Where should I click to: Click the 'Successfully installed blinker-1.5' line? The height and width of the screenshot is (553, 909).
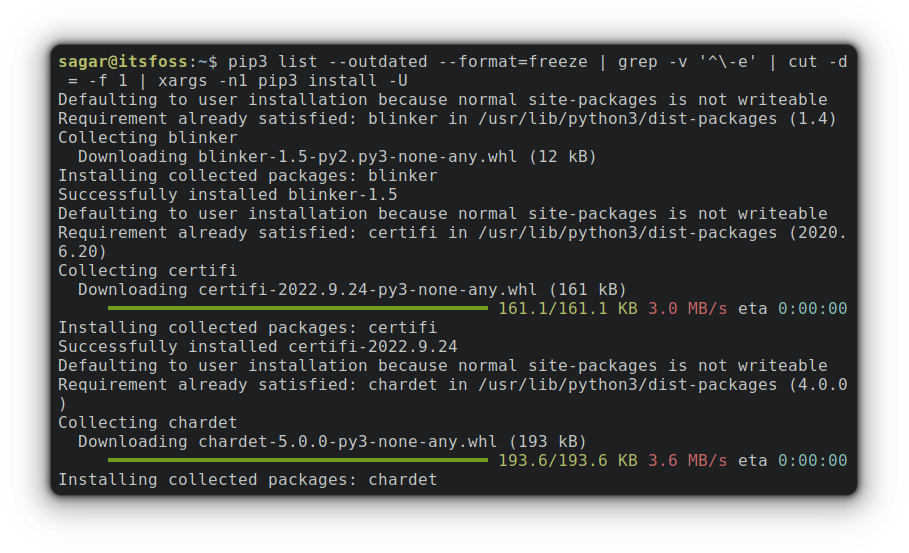coord(227,195)
